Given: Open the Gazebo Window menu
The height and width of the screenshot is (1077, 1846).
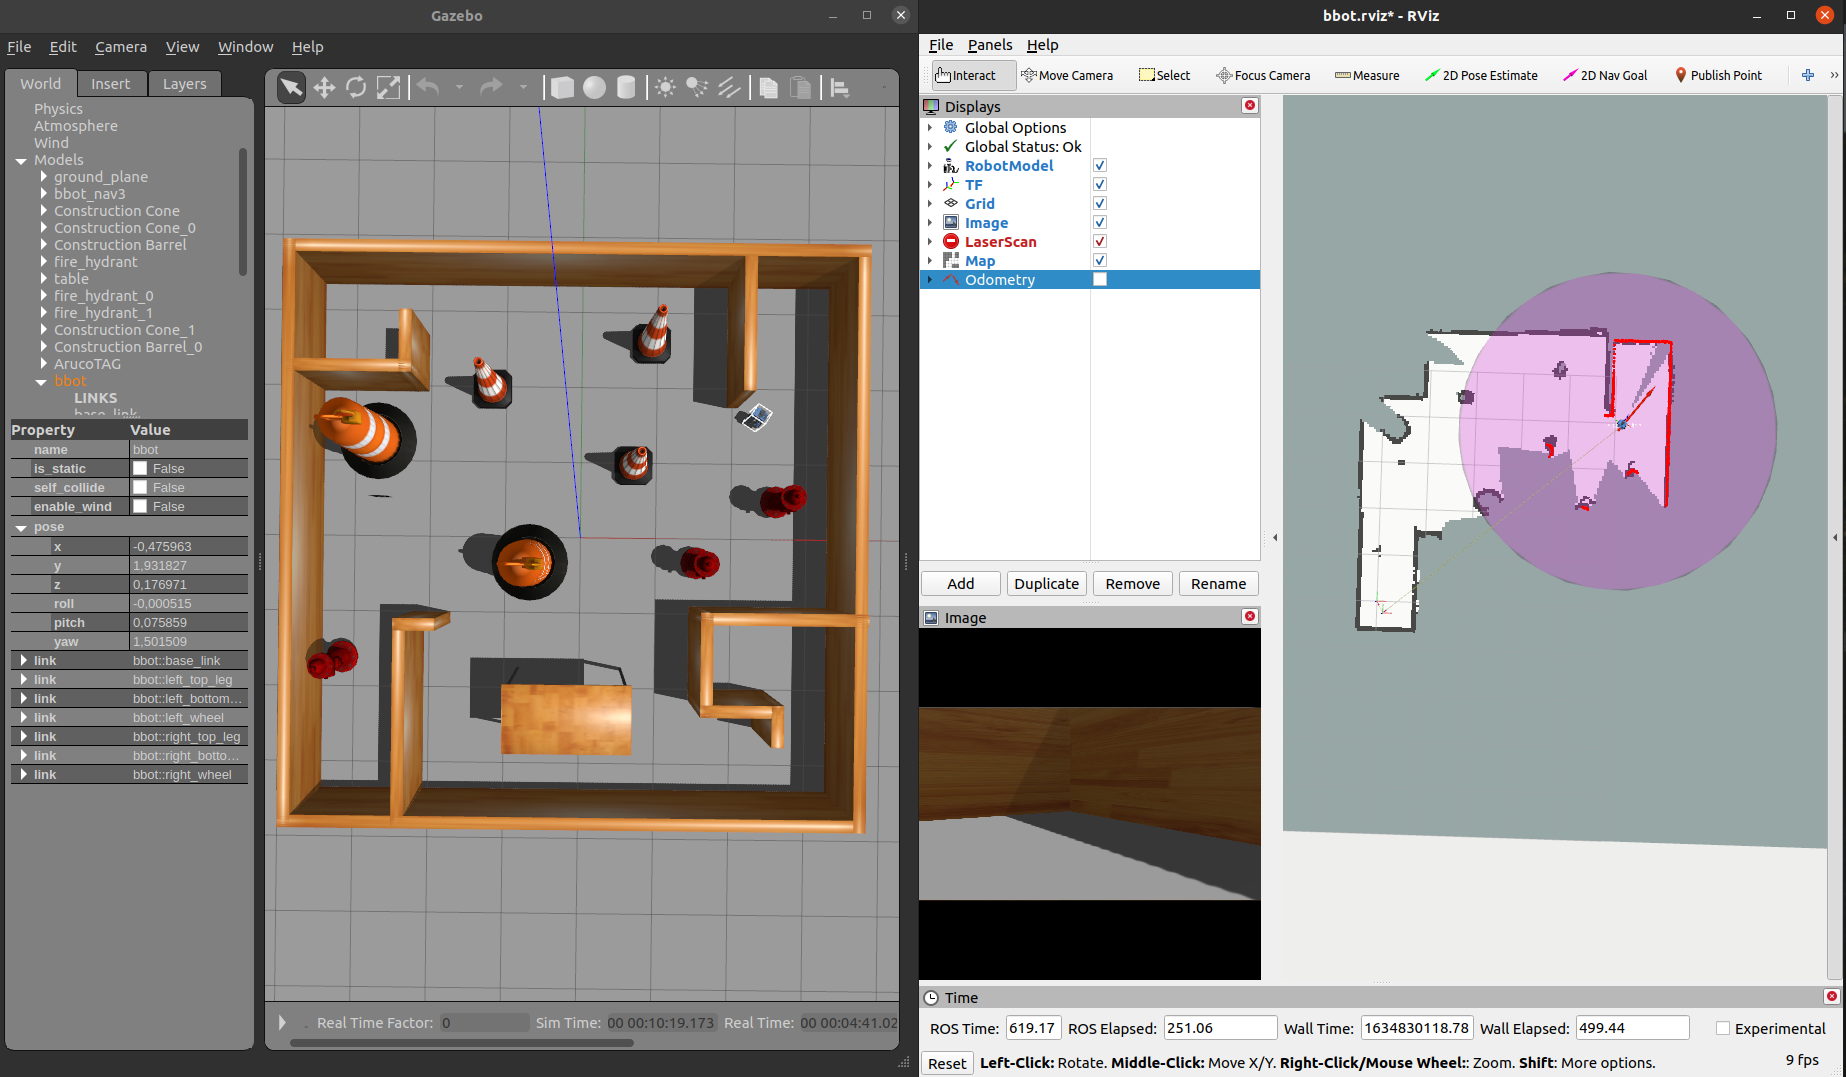Looking at the screenshot, I should [x=245, y=47].
